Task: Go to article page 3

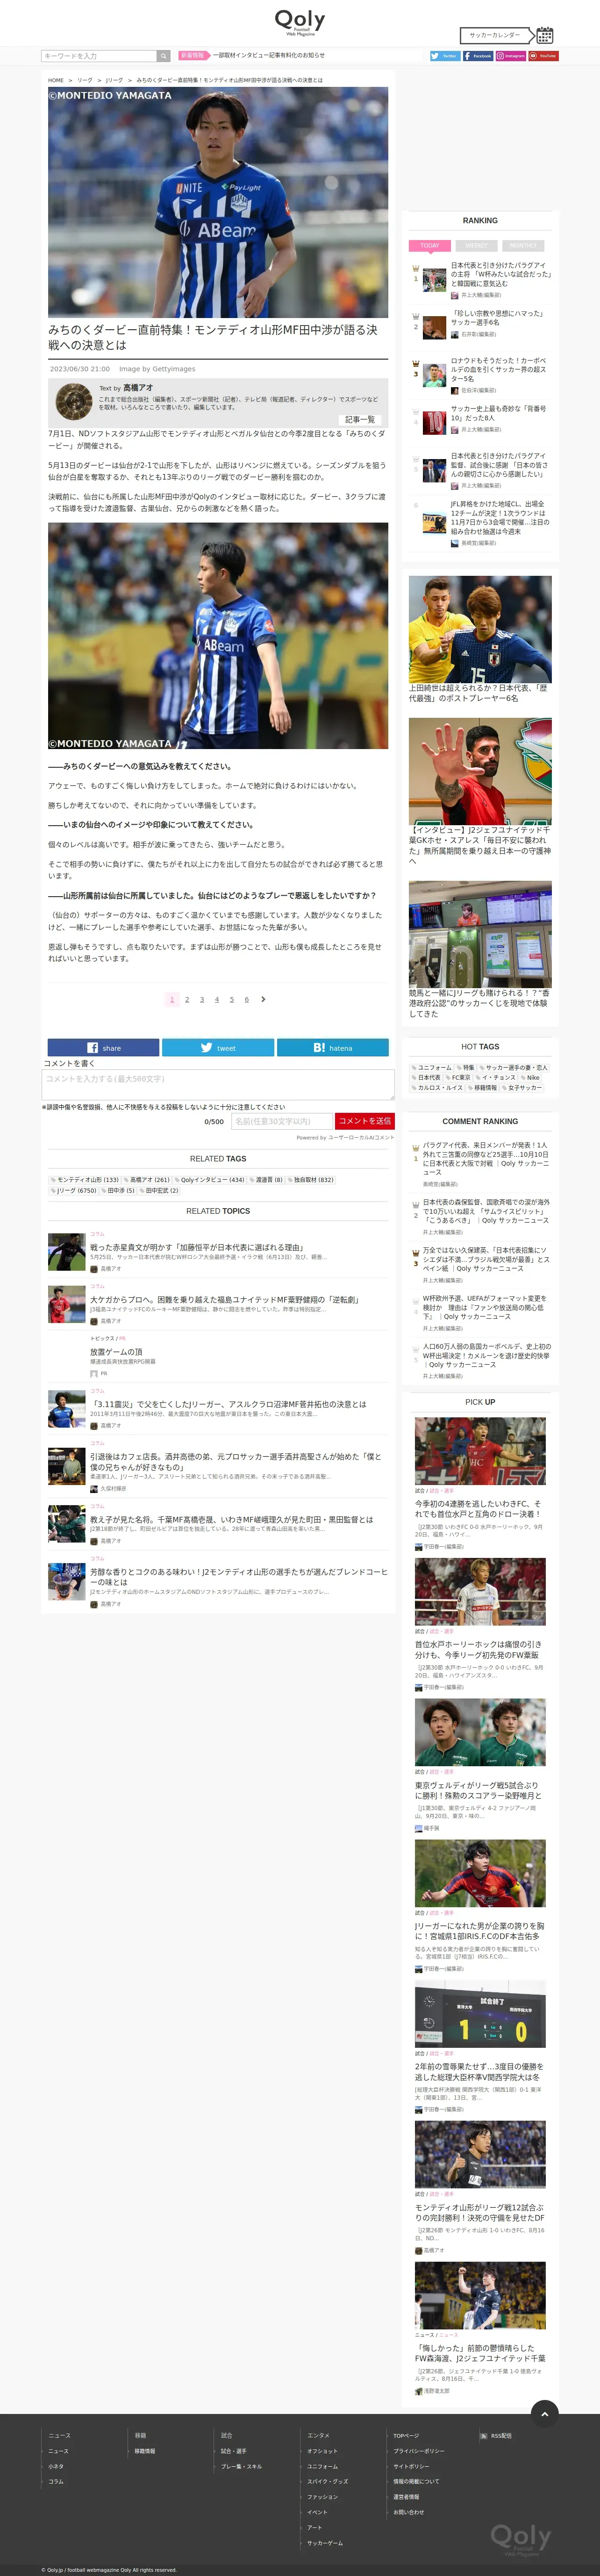Action: (202, 999)
